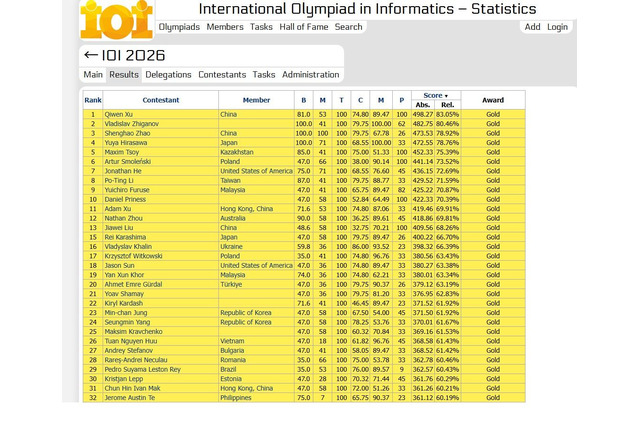Open member Taiwan
The image size is (640, 426).
tap(230, 180)
